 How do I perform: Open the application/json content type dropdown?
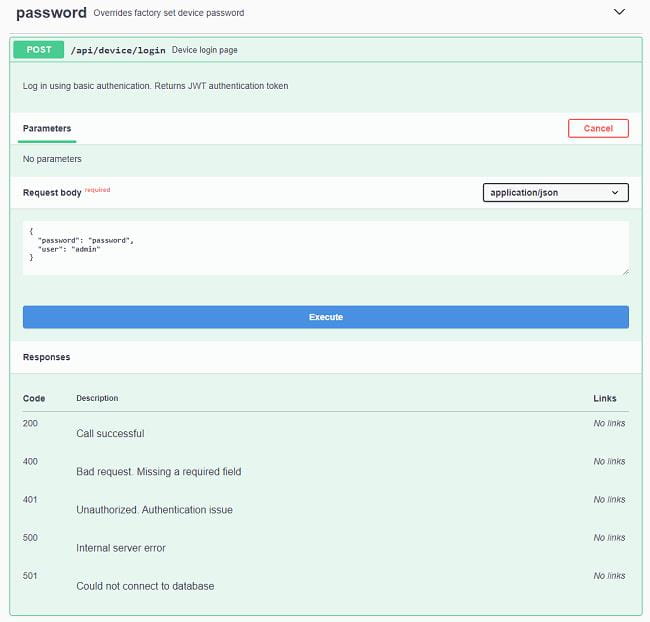point(555,192)
